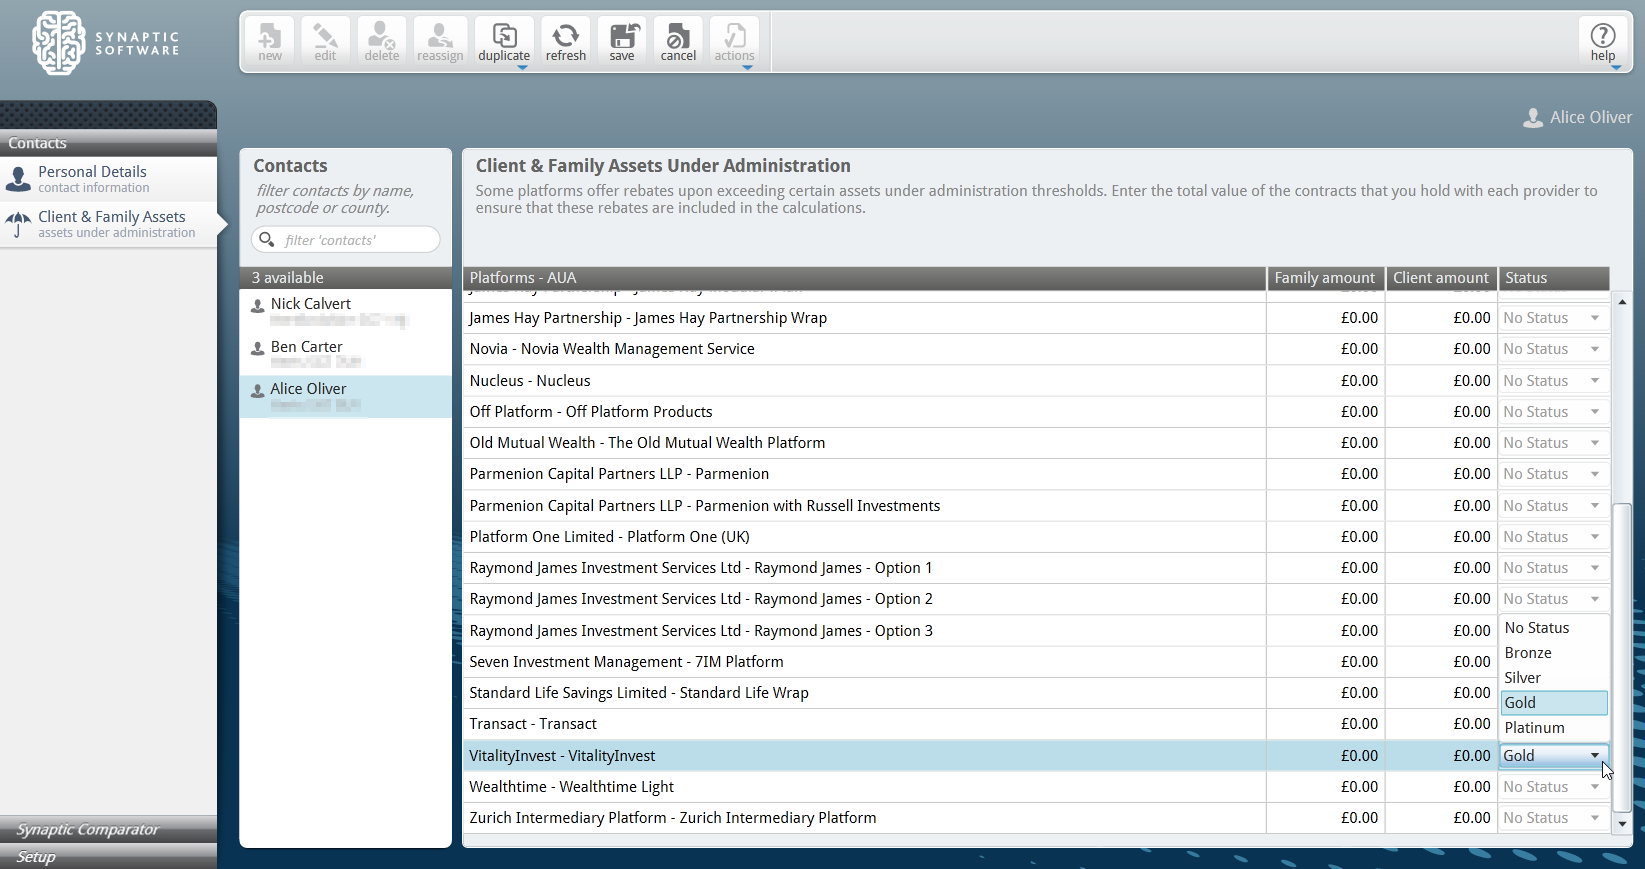Click Alice Oliver's person icon in contacts list

click(258, 390)
